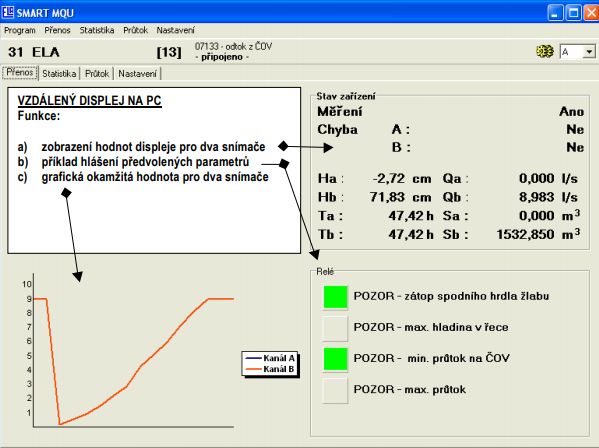The height and width of the screenshot is (448, 599).
Task: Toggle the green zátop spodního hrdla žlabu indicator
Action: coord(335,297)
